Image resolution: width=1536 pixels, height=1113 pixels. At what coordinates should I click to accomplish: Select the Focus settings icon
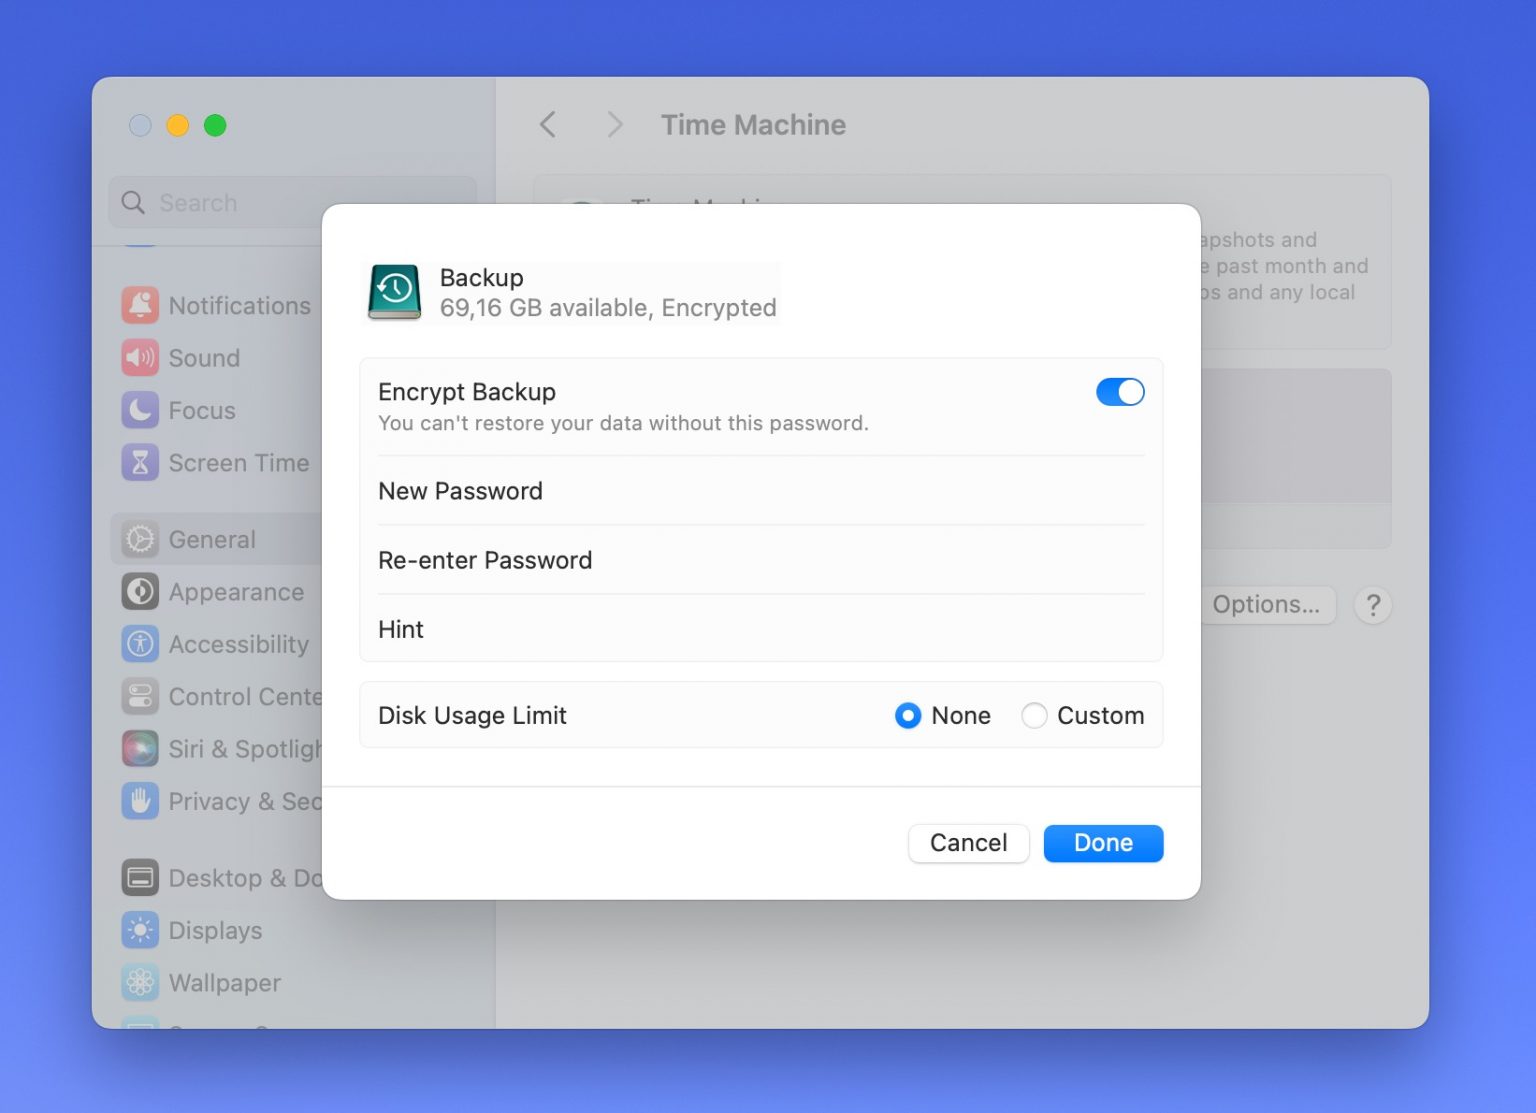(x=140, y=410)
